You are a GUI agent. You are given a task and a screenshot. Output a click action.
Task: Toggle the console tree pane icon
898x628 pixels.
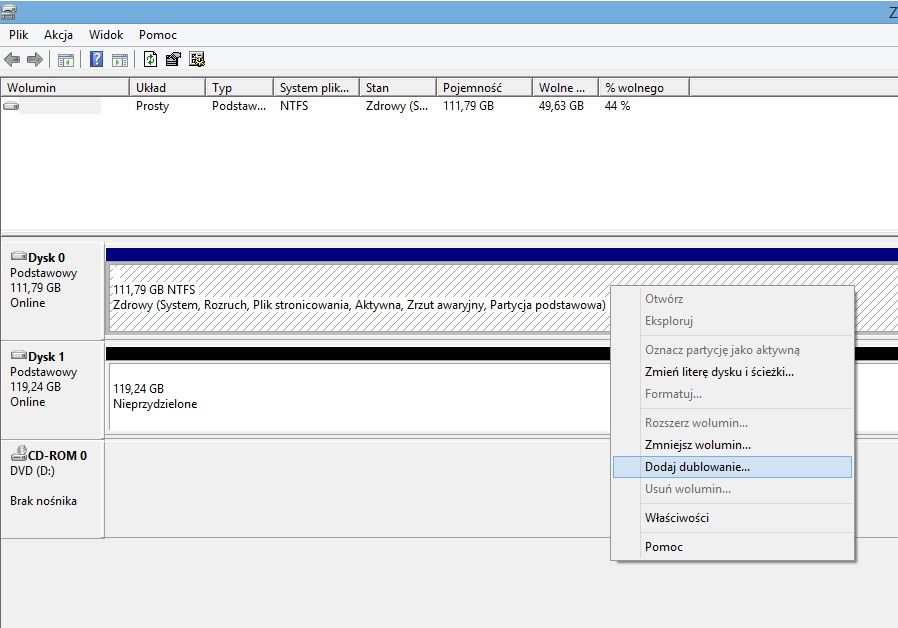click(x=66, y=60)
